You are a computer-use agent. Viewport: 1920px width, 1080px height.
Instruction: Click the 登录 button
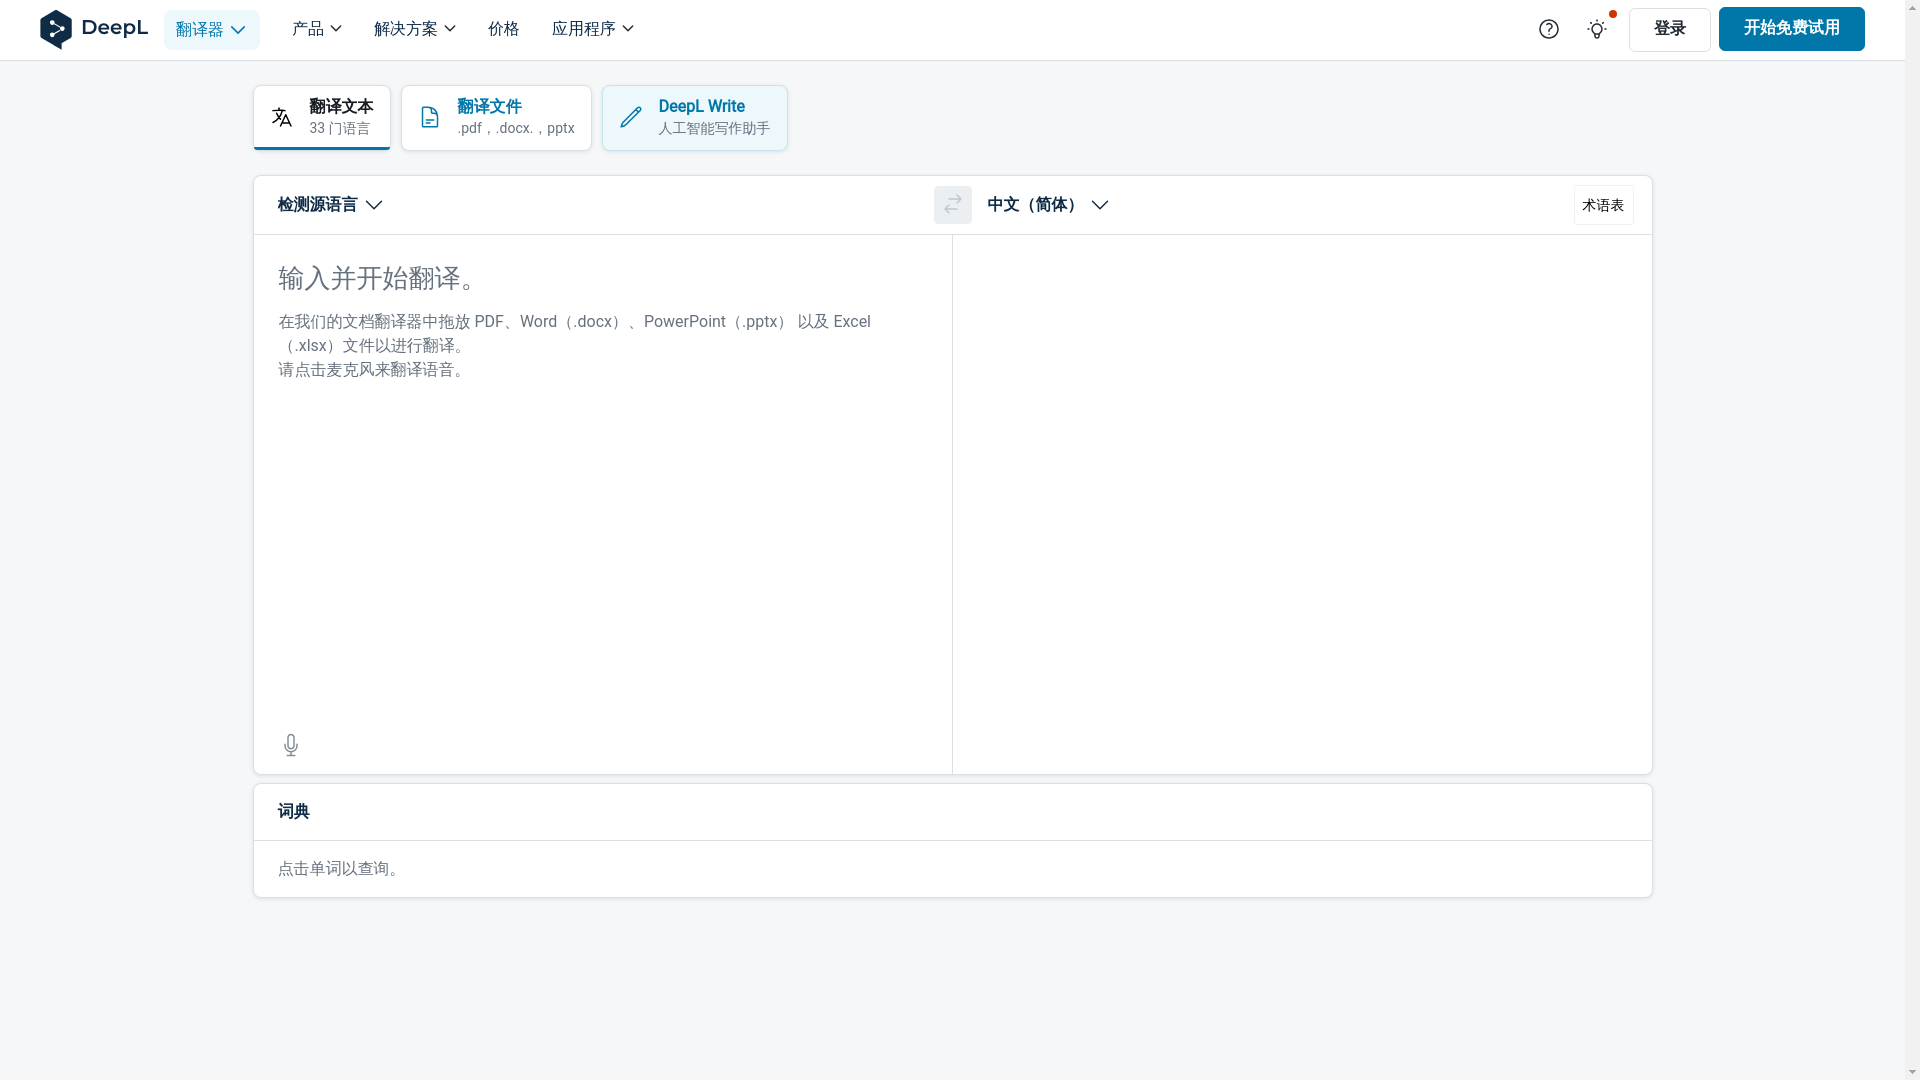coord(1669,29)
